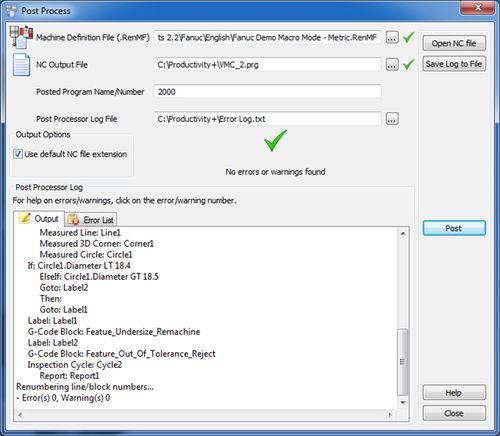Select log line 'Renumbering line/block numbers...'
Viewport: 500px width, 436px height.
85,387
